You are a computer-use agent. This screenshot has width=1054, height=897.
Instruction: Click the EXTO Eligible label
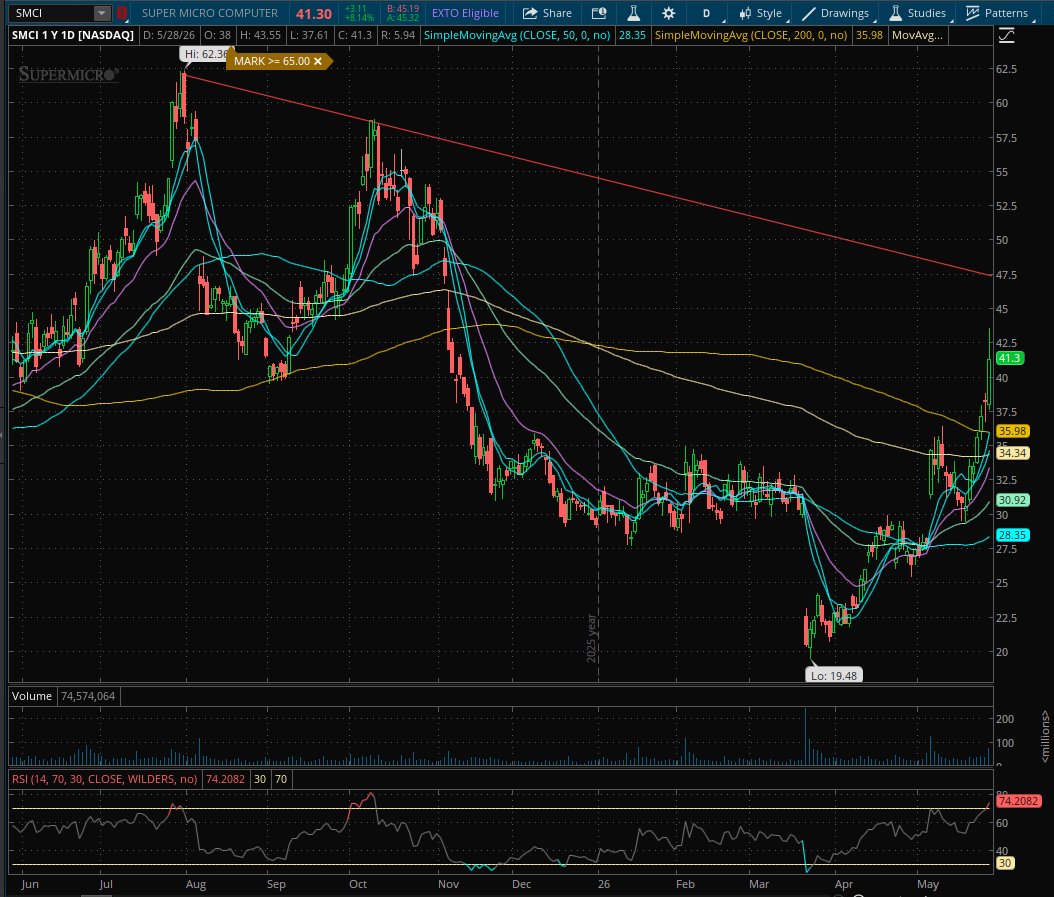[465, 13]
